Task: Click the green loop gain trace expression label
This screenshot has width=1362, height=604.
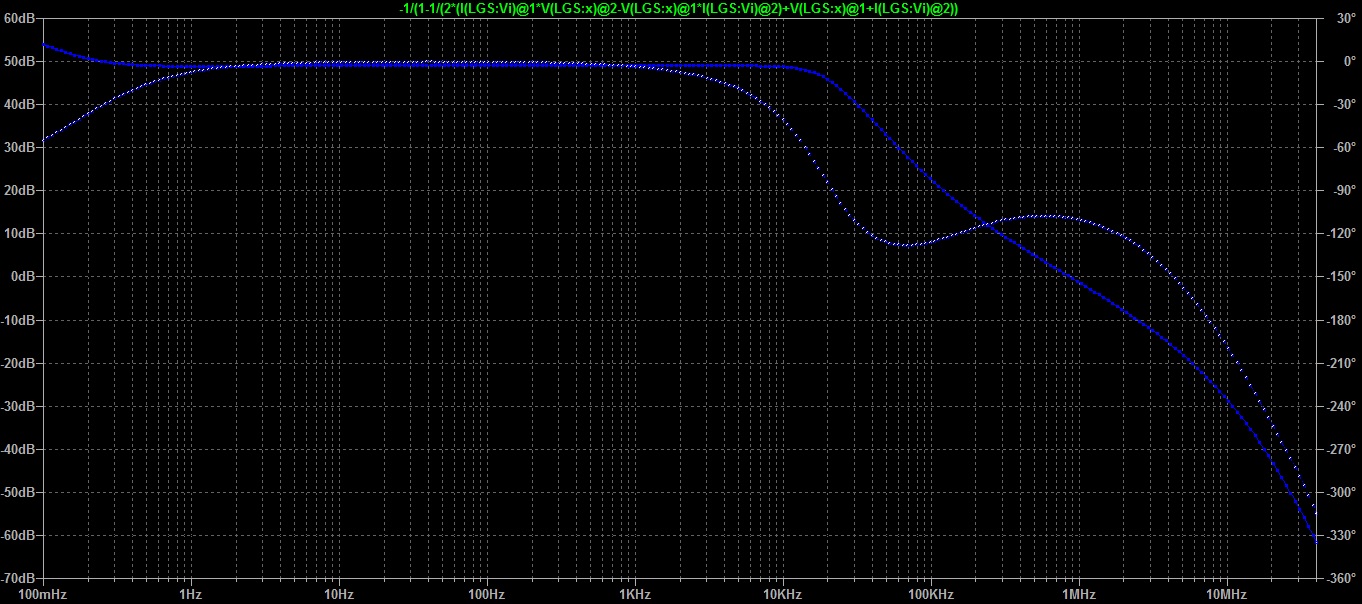Action: click(x=680, y=8)
